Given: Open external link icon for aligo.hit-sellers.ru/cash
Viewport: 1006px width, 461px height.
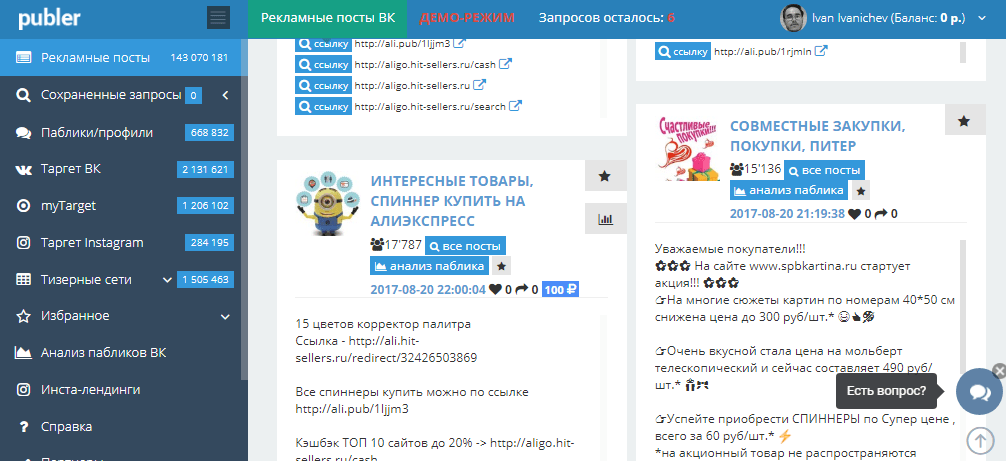Looking at the screenshot, I should [506, 64].
